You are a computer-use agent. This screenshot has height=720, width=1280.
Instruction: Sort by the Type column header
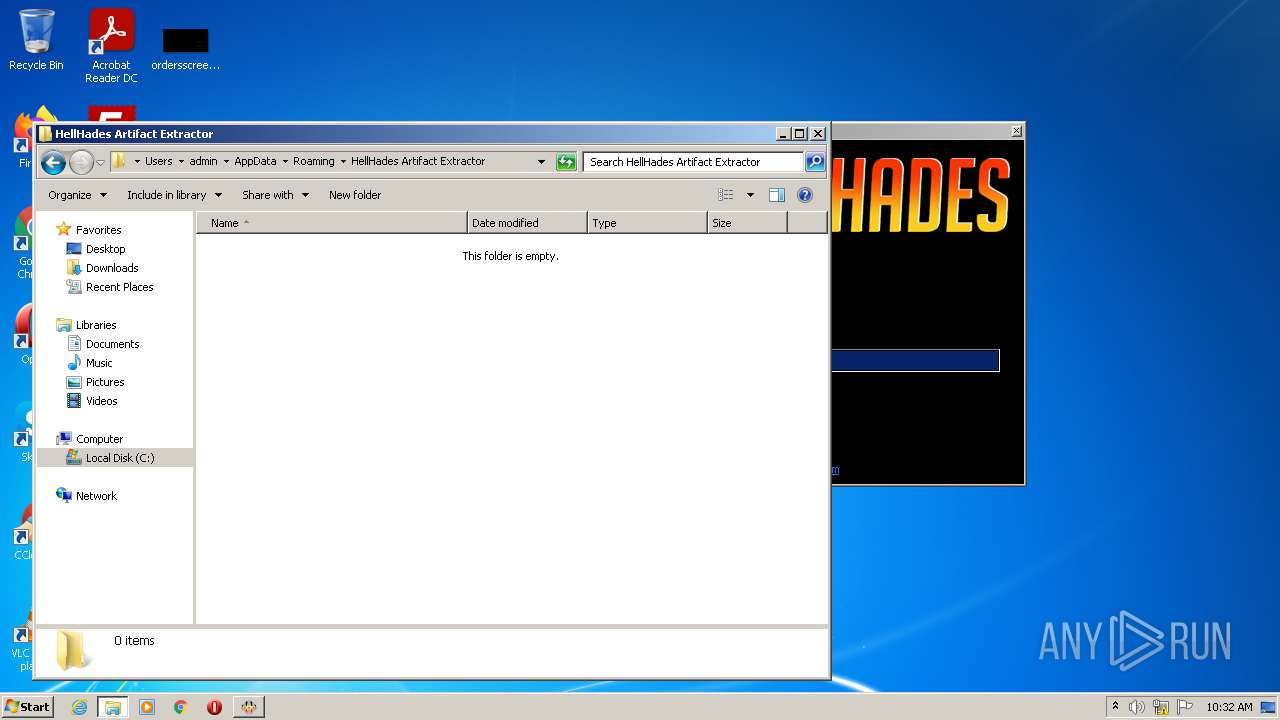pos(647,223)
